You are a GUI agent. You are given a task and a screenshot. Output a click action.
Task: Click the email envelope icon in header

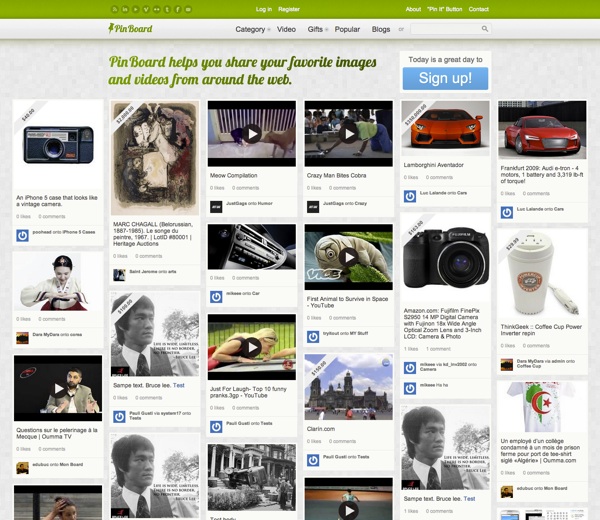pos(188,9)
